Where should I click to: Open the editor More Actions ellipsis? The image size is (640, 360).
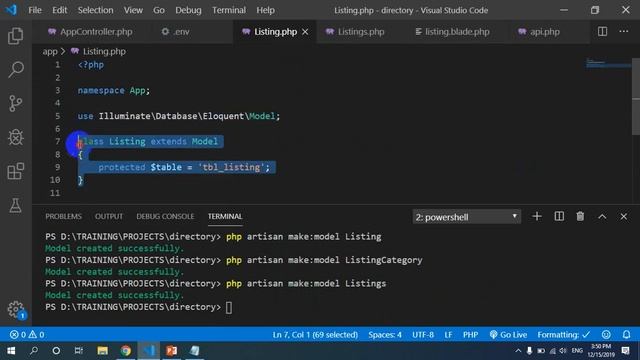click(x=624, y=31)
